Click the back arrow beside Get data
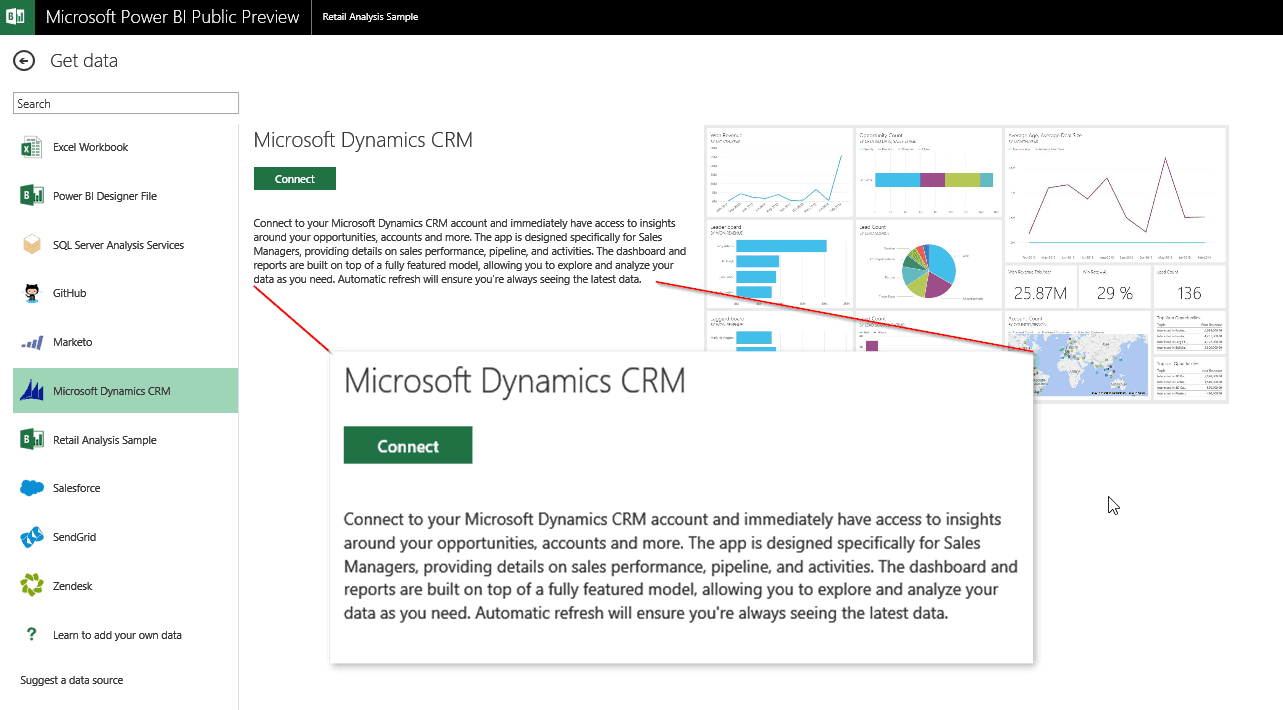 24,61
